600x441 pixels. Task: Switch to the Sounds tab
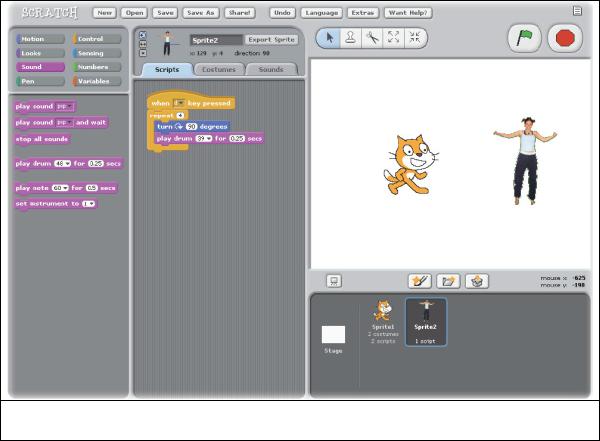(271, 70)
